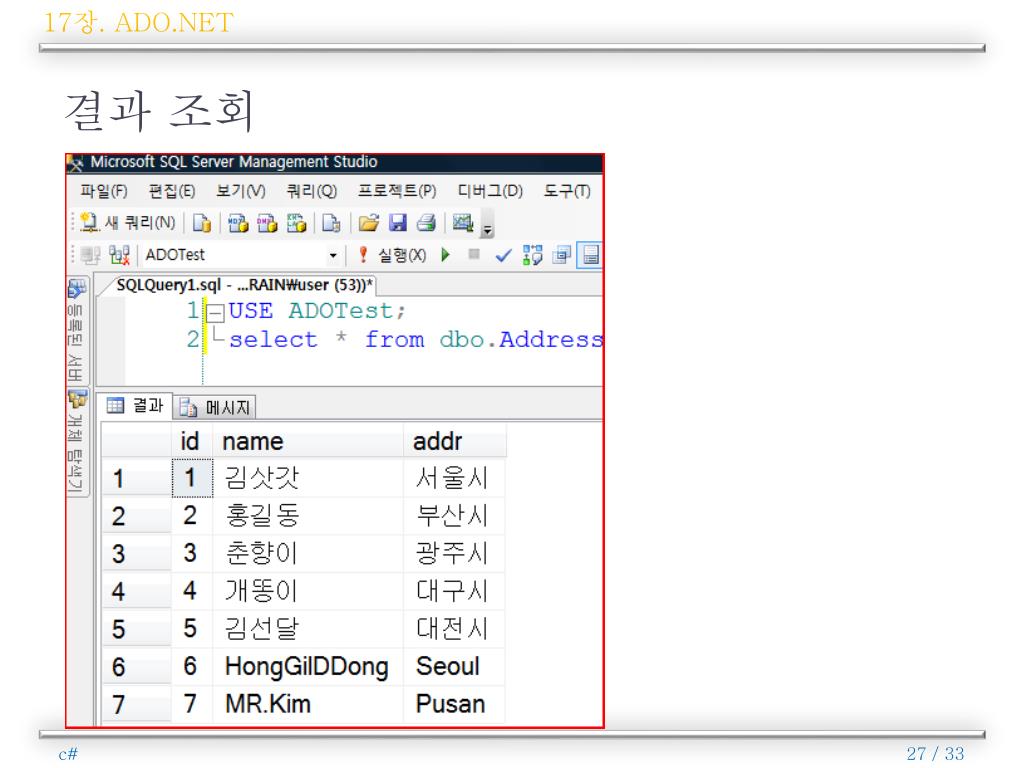The width and height of the screenshot is (1024, 768).
Task: Click the select-all corner cell of results grid
Action: click(136, 442)
